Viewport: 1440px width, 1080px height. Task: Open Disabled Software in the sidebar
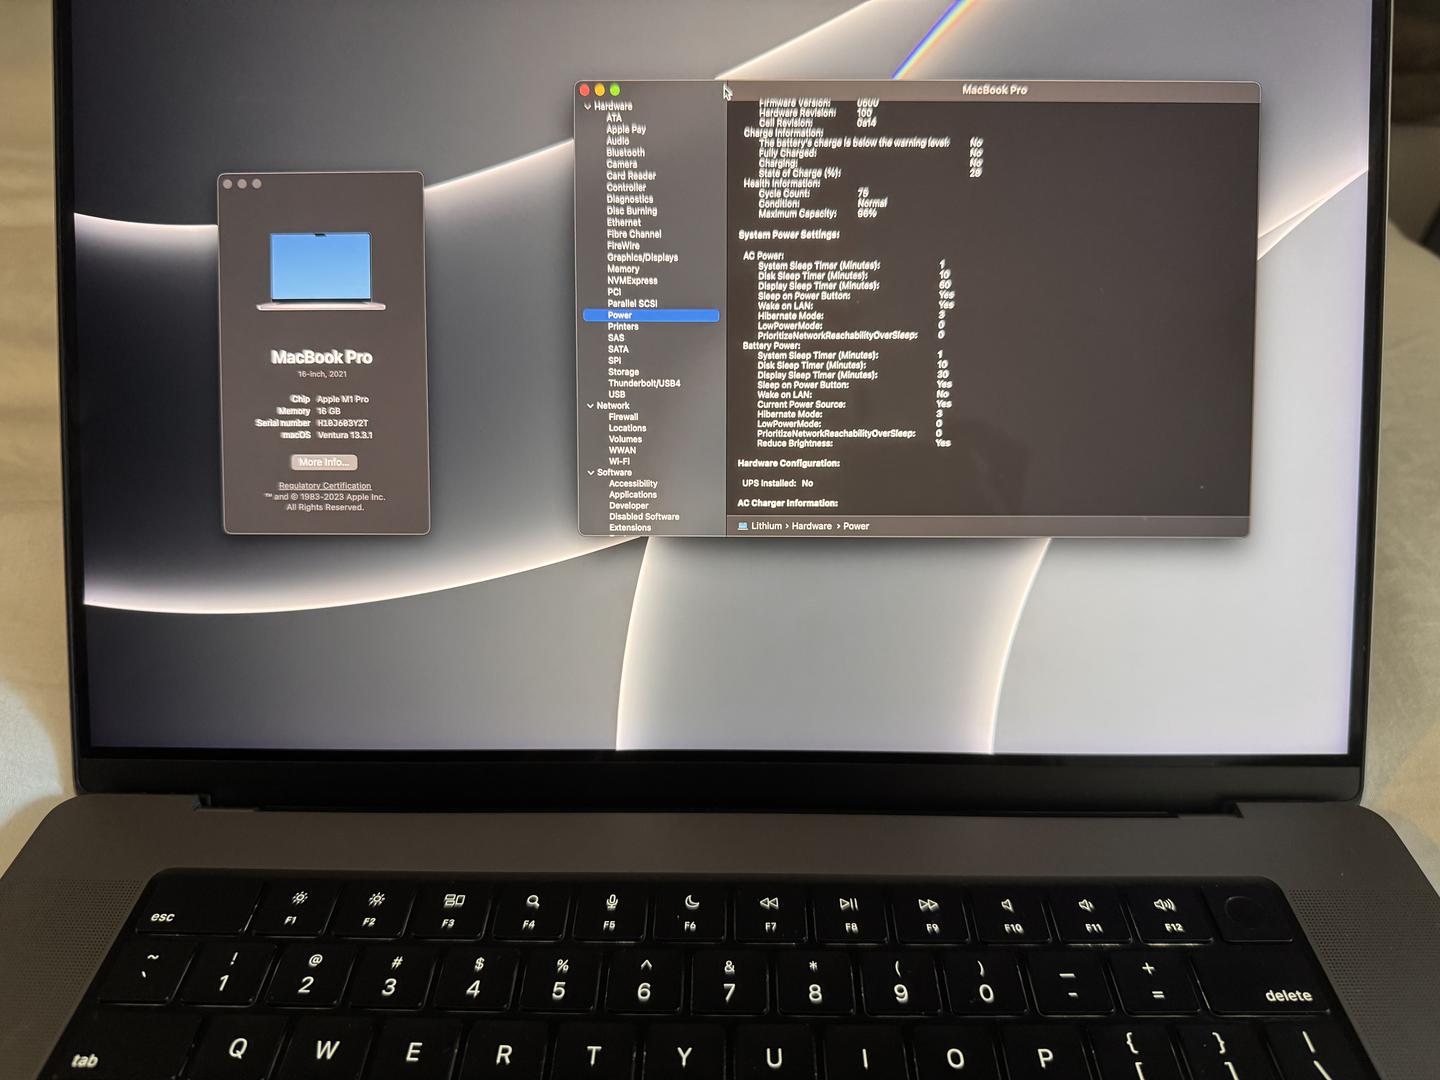pyautogui.click(x=644, y=517)
